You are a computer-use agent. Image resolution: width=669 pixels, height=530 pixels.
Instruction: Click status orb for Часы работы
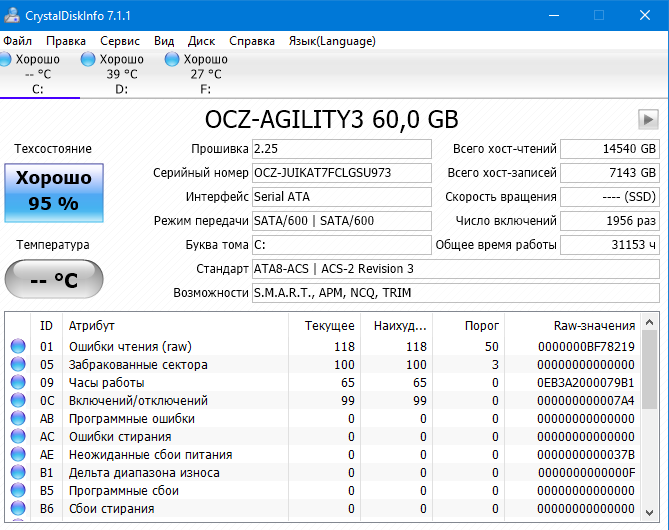(x=18, y=383)
